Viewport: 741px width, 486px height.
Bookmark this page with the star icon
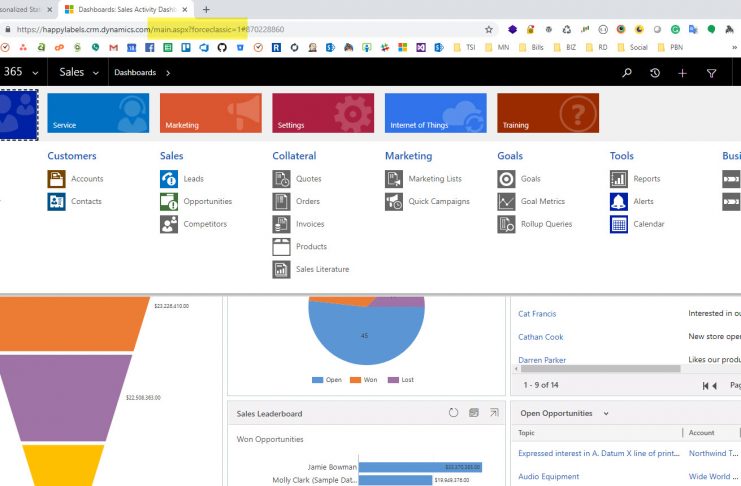489,29
